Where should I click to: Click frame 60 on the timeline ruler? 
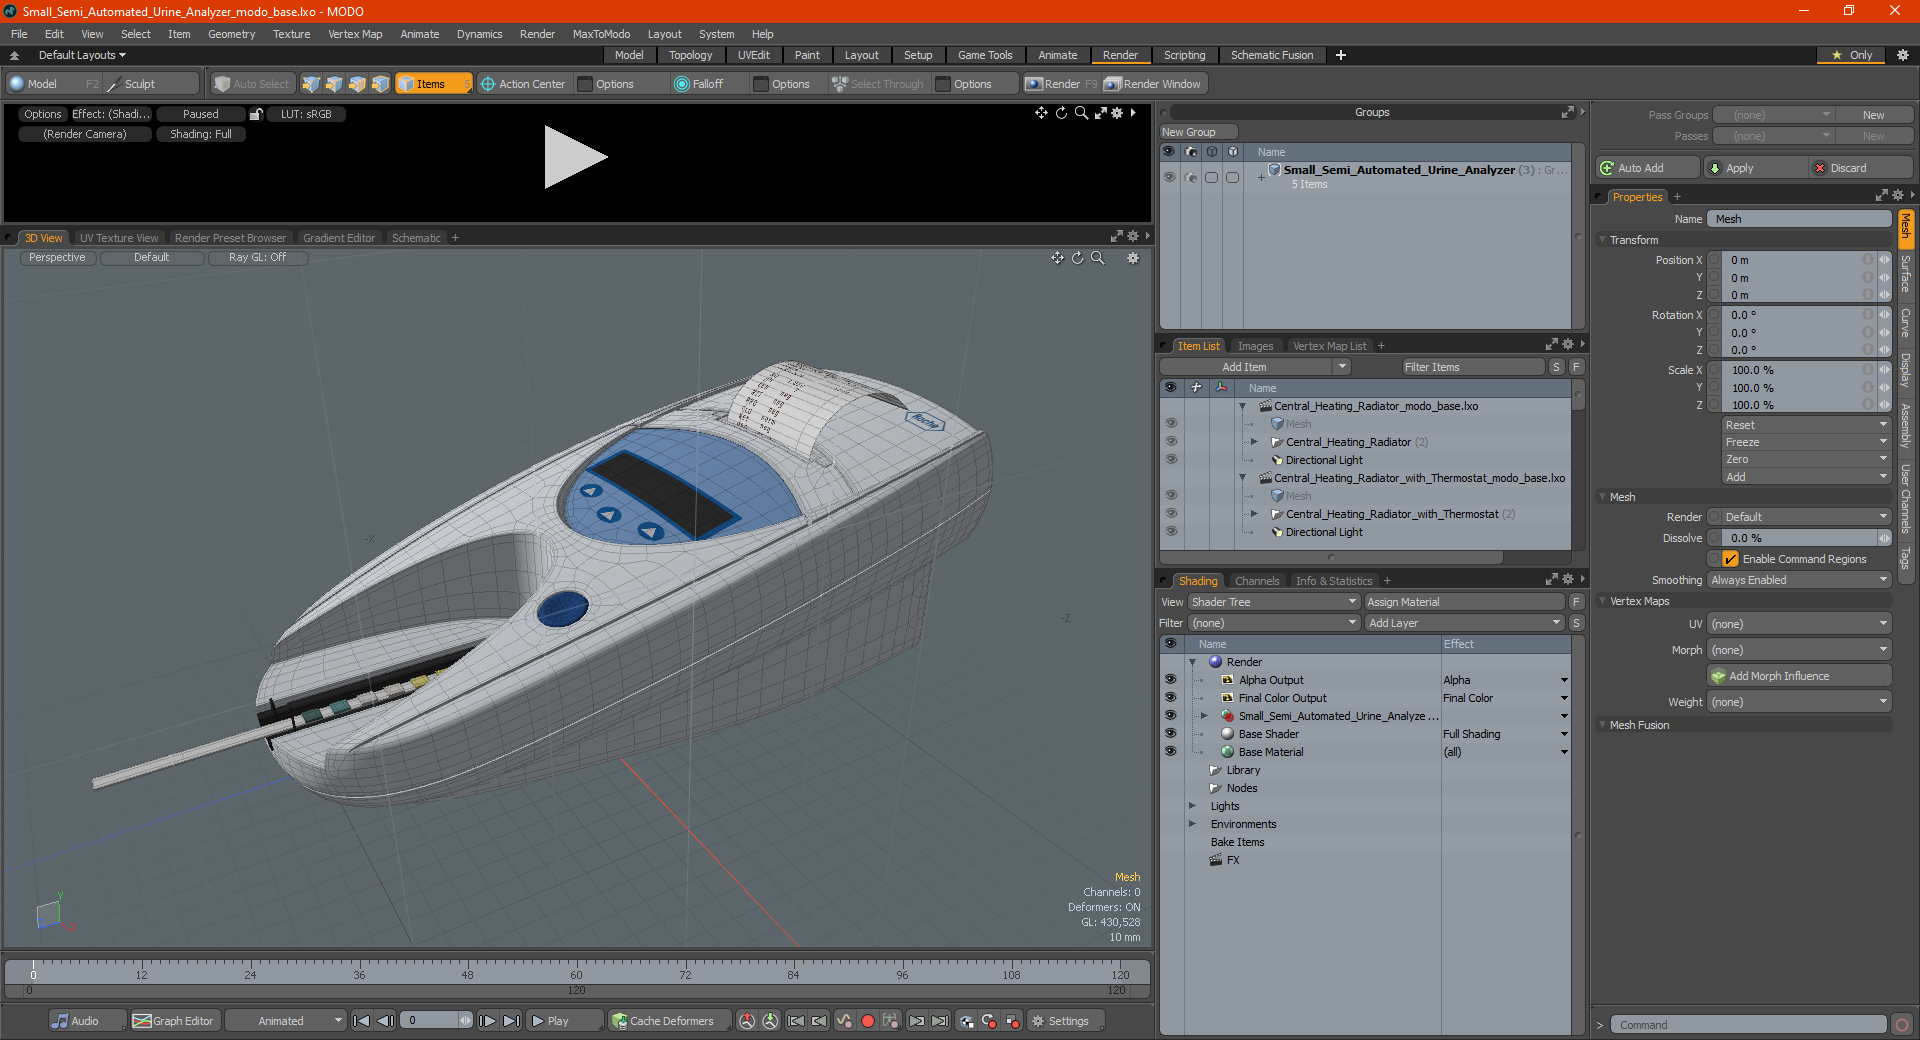[576, 971]
